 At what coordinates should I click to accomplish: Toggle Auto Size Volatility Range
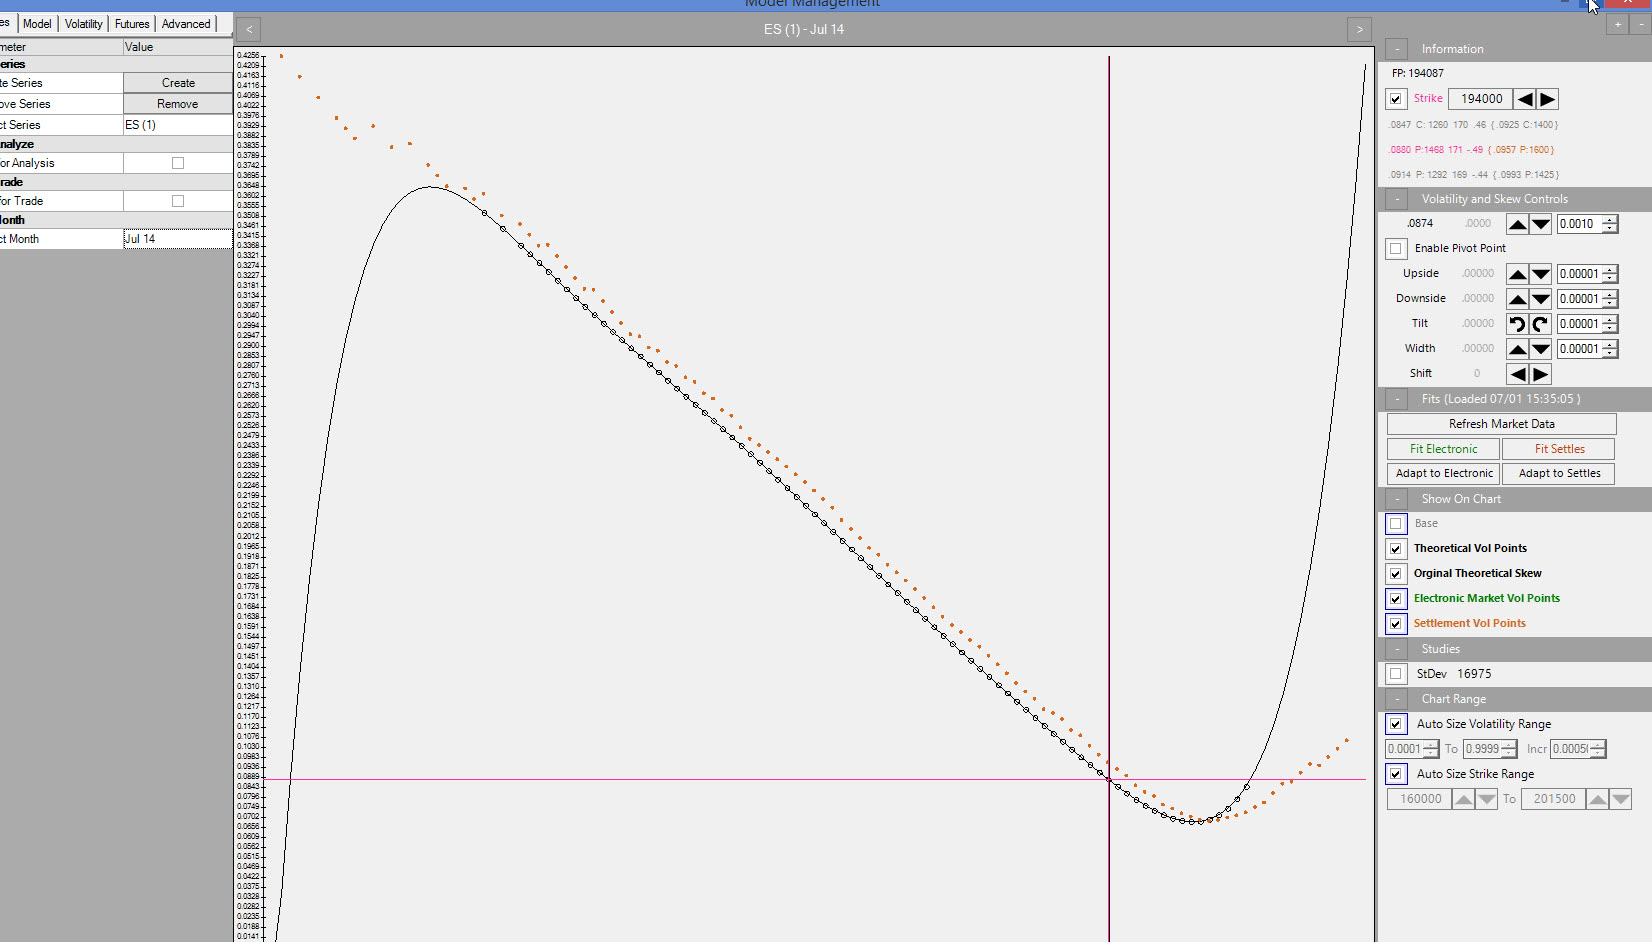click(1396, 724)
